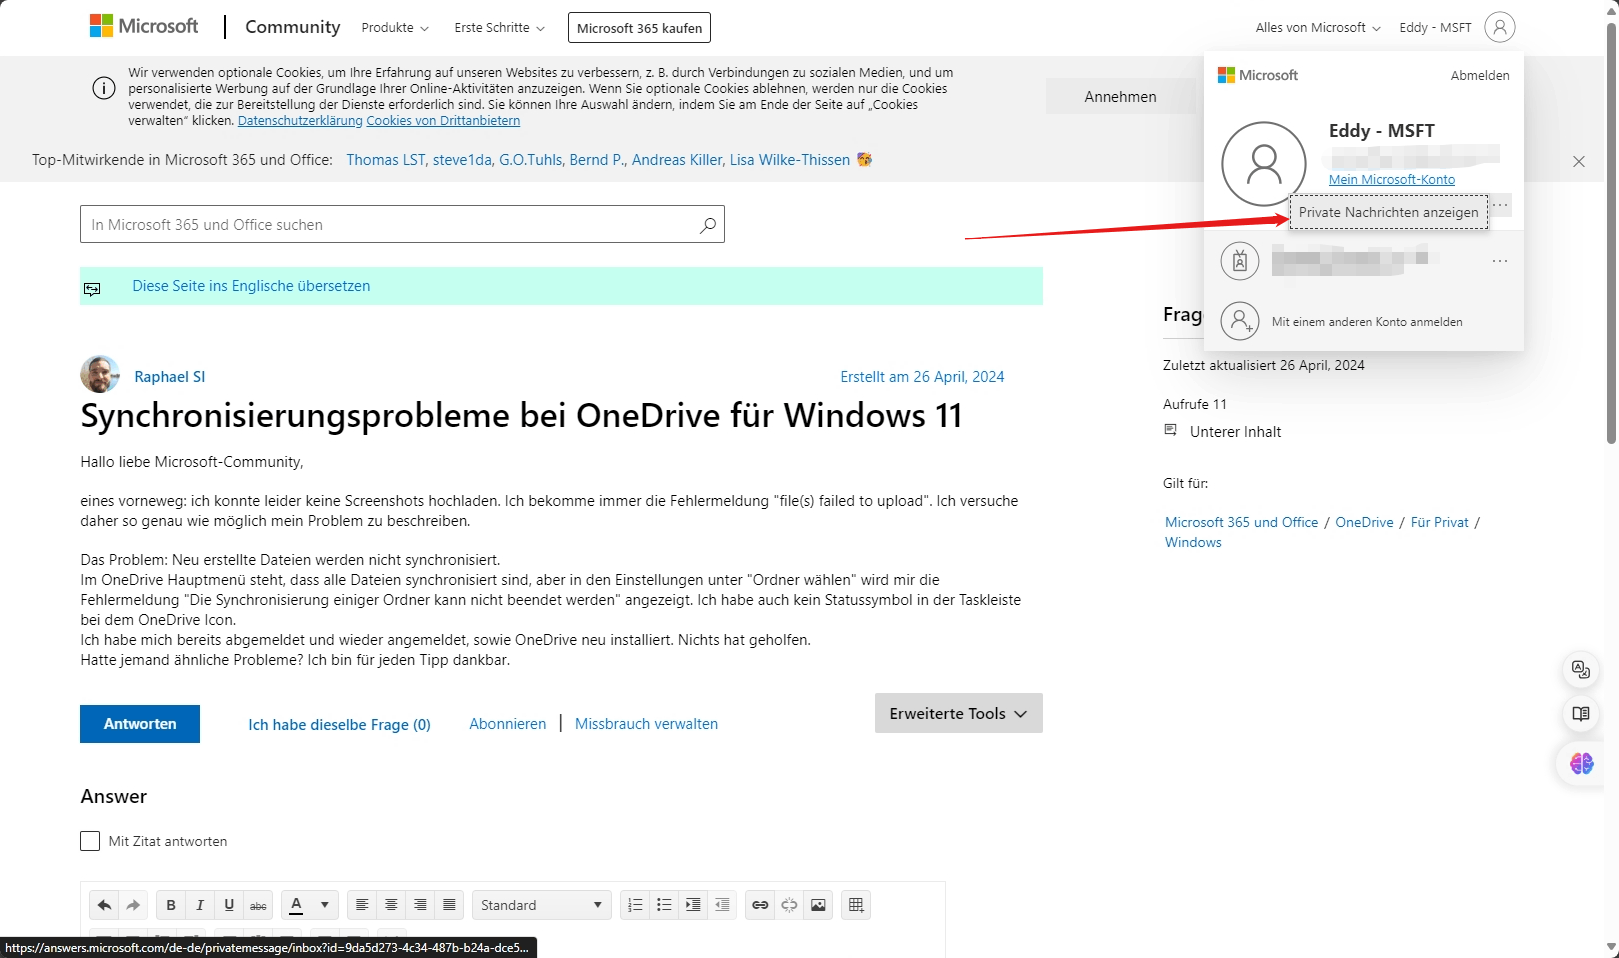
Task: Focus the Microsoft 365 und Office search field
Action: (x=402, y=224)
